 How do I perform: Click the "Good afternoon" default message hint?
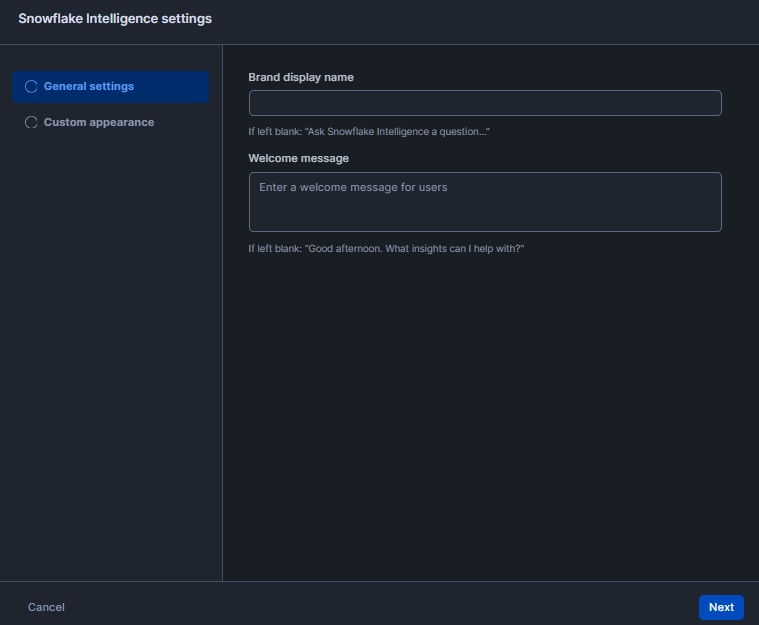click(x=386, y=249)
